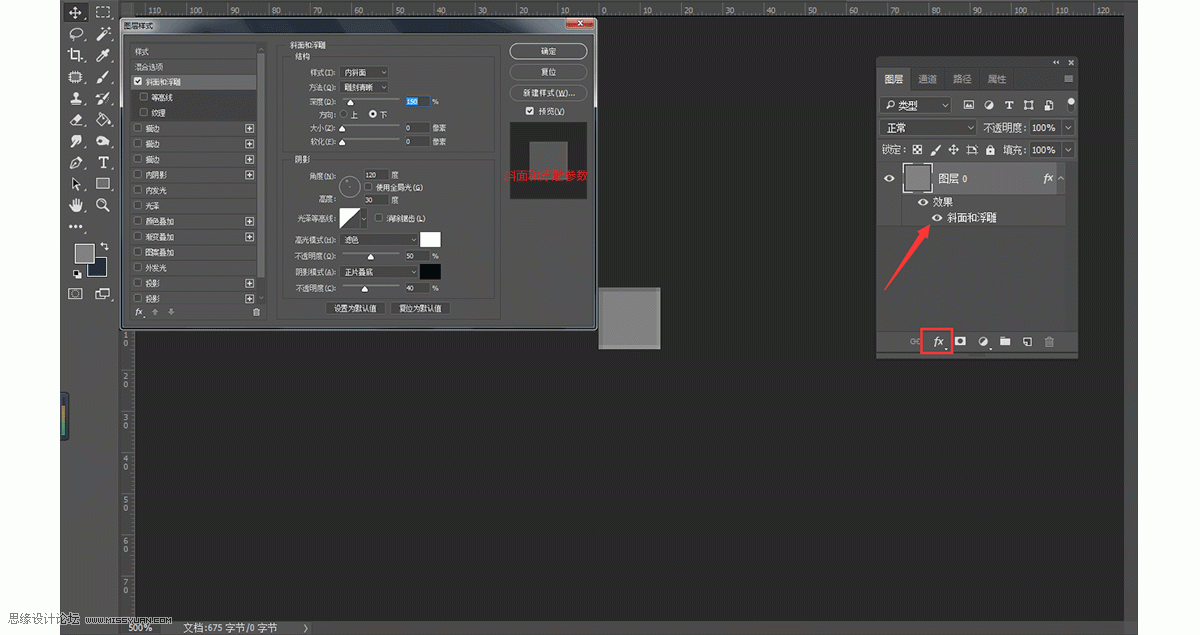
Task: Open the 高光模式 滤色 dropdown
Action: point(380,240)
